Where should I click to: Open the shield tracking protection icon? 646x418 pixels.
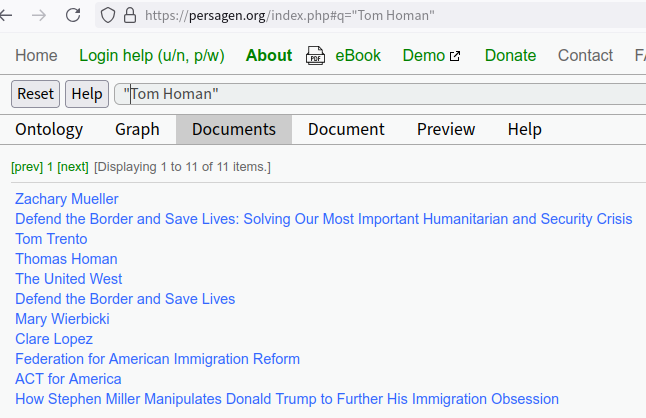pyautogui.click(x=108, y=15)
